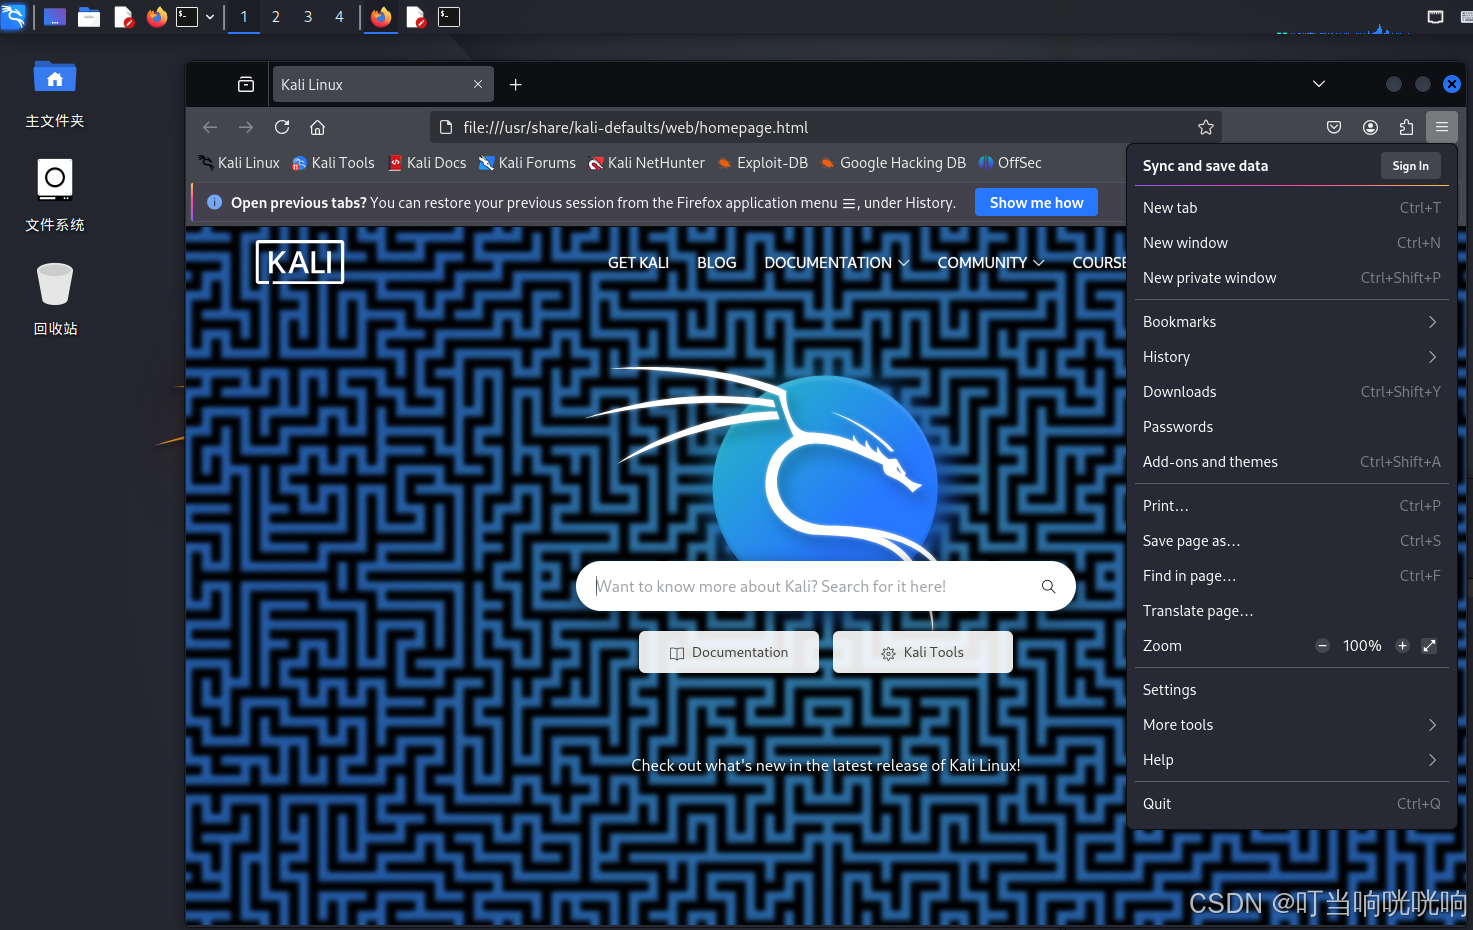Open Downloads from the menu
Image resolution: width=1473 pixels, height=930 pixels.
click(x=1292, y=392)
